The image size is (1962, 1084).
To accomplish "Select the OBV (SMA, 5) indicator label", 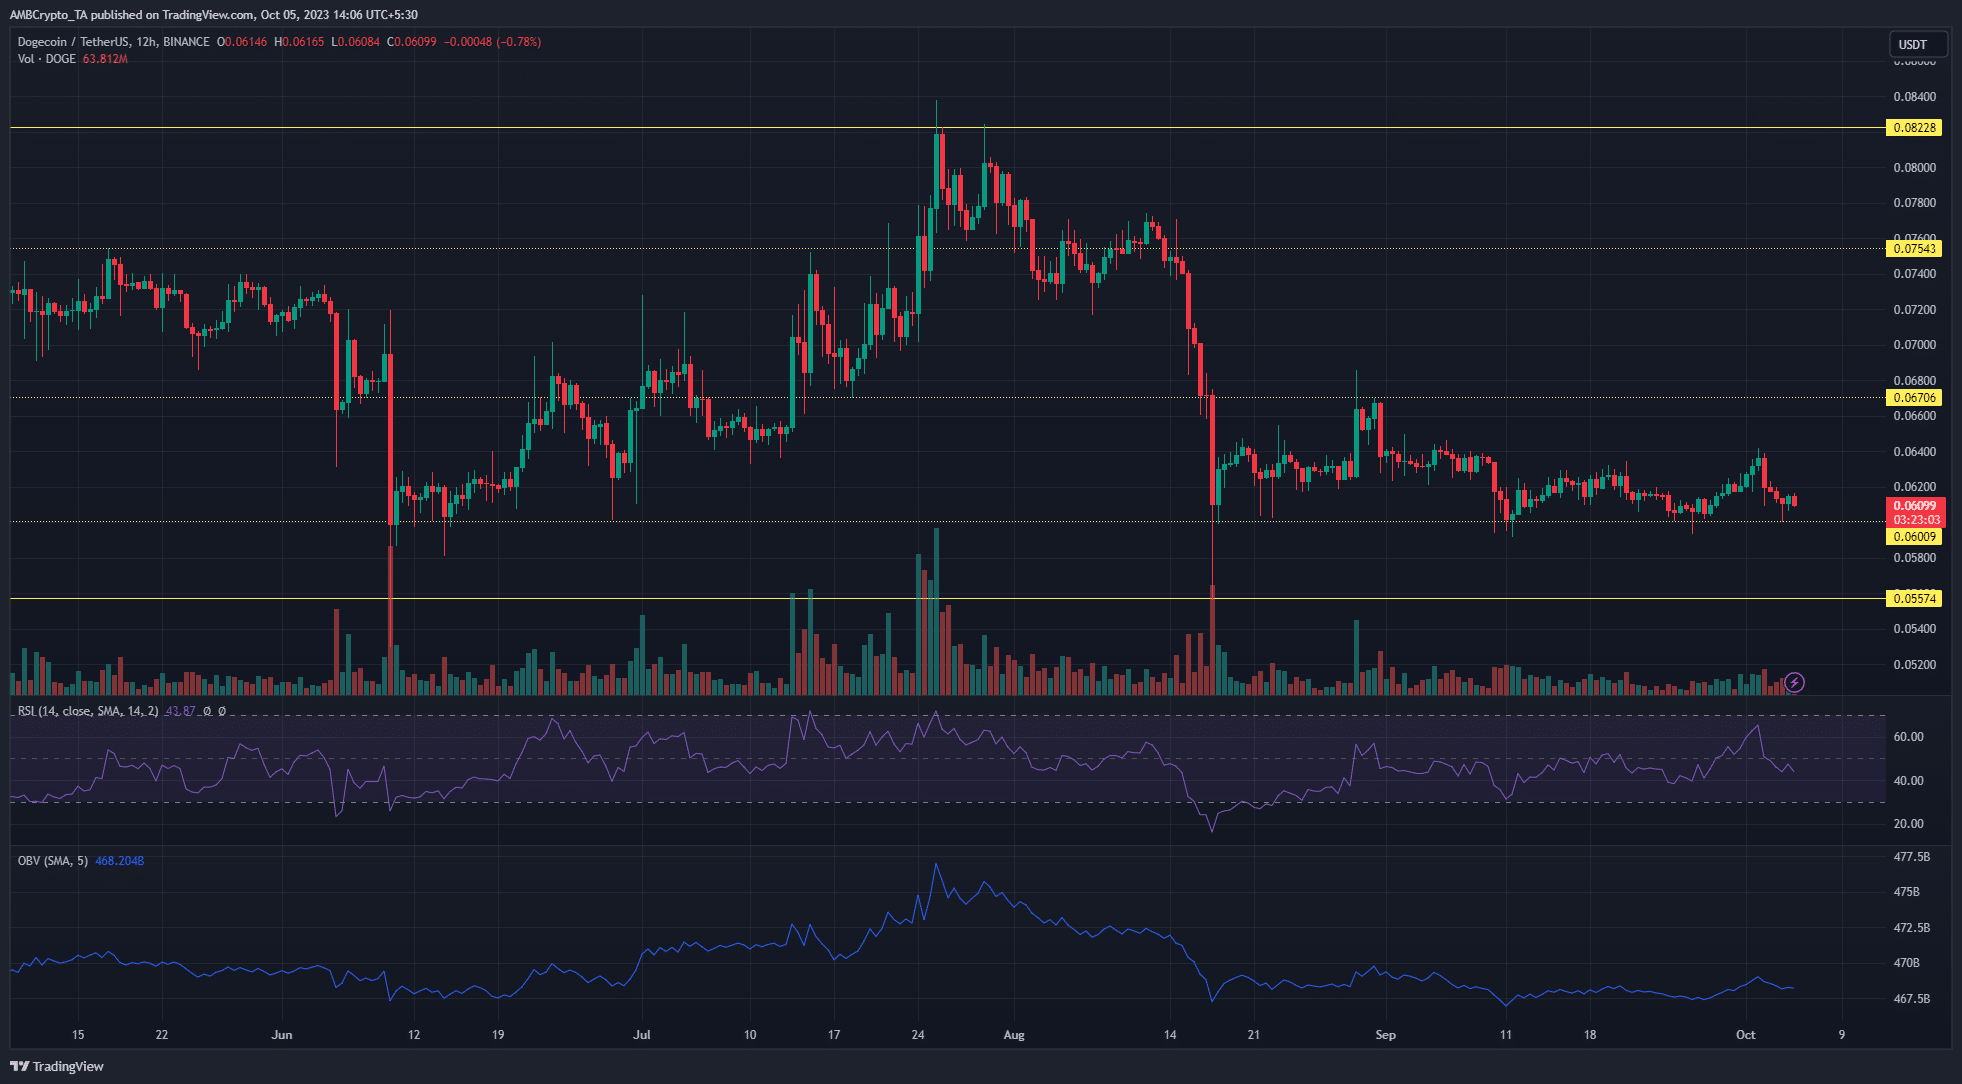I will point(53,860).
